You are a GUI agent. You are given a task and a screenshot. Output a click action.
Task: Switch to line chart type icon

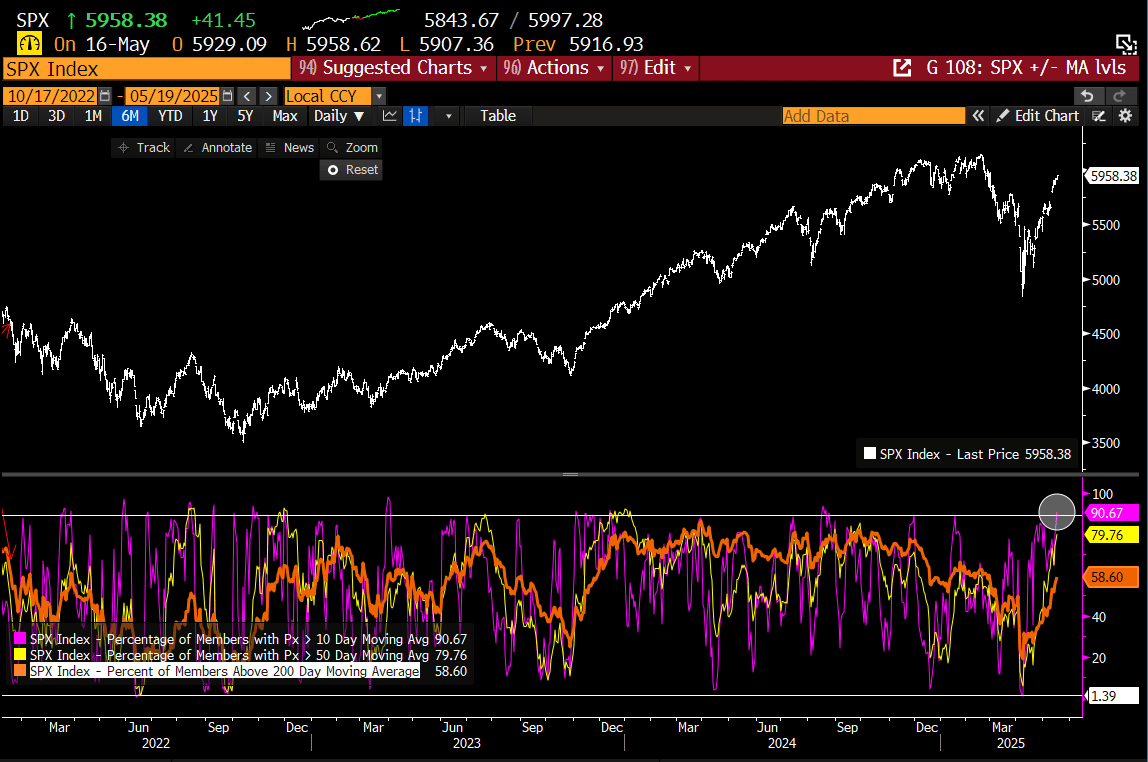(390, 116)
